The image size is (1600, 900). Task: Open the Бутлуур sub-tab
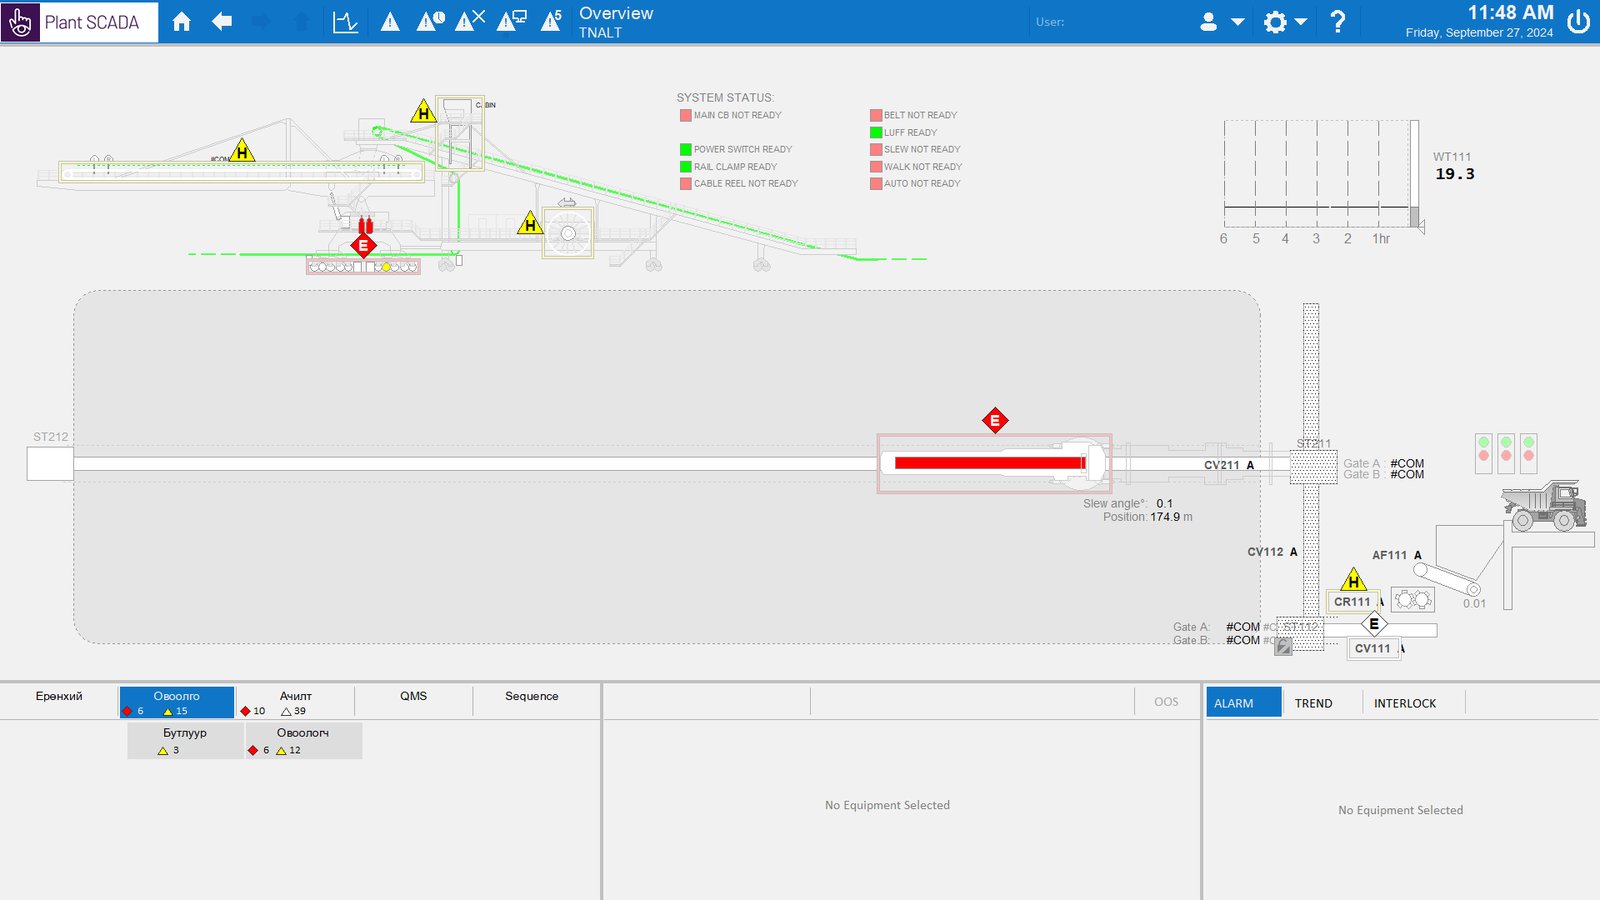185,741
